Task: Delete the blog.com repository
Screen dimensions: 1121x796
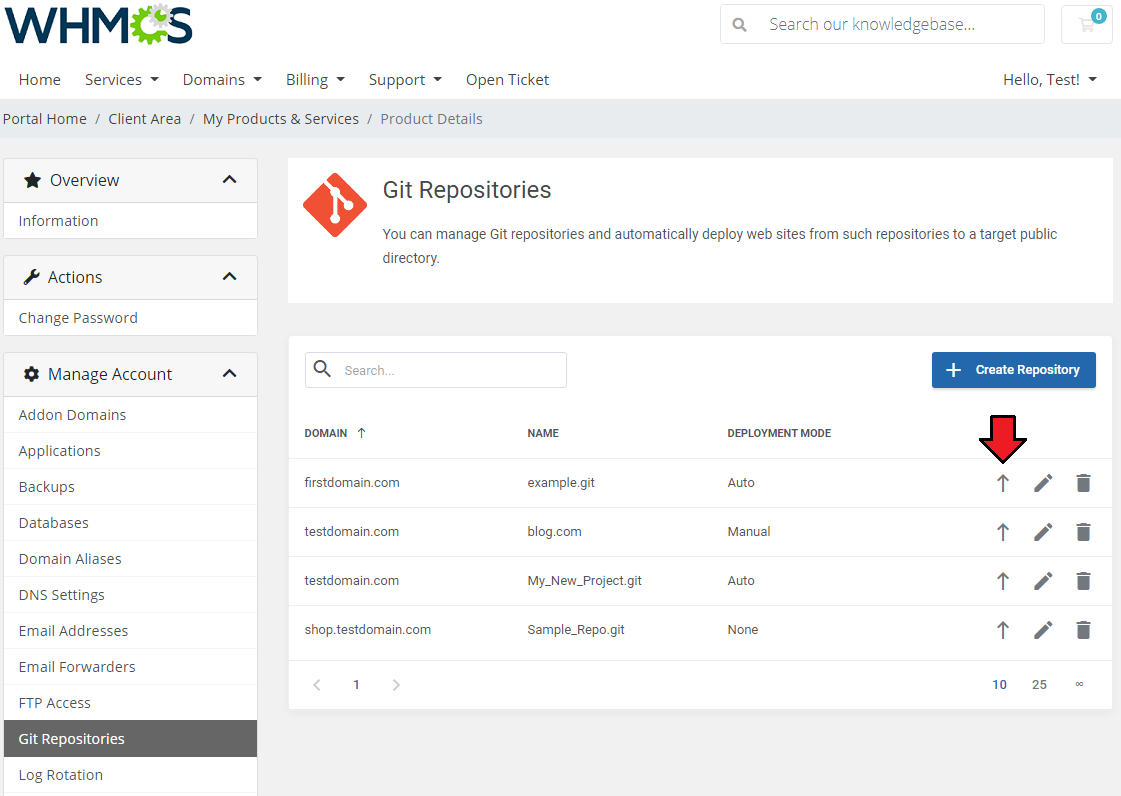Action: click(1083, 532)
